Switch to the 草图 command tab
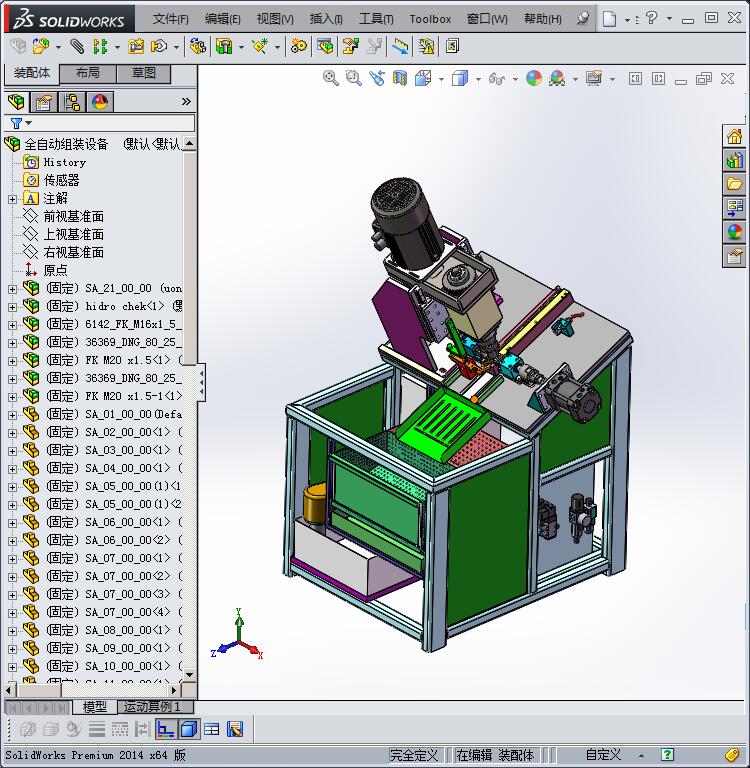This screenshot has width=750, height=768. pyautogui.click(x=144, y=73)
